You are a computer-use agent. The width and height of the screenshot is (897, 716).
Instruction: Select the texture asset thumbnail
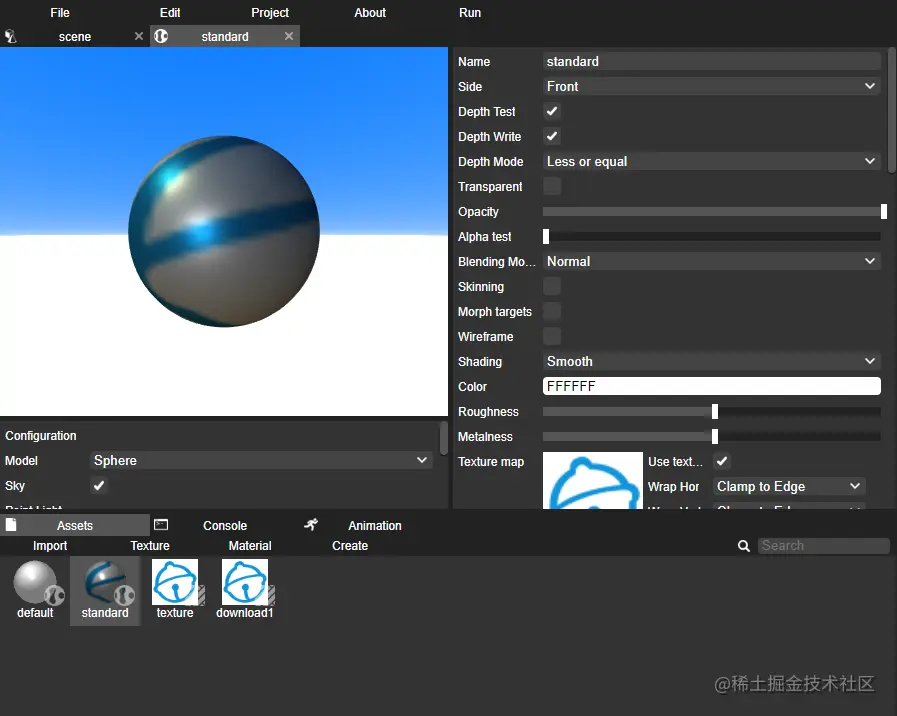[x=175, y=582]
